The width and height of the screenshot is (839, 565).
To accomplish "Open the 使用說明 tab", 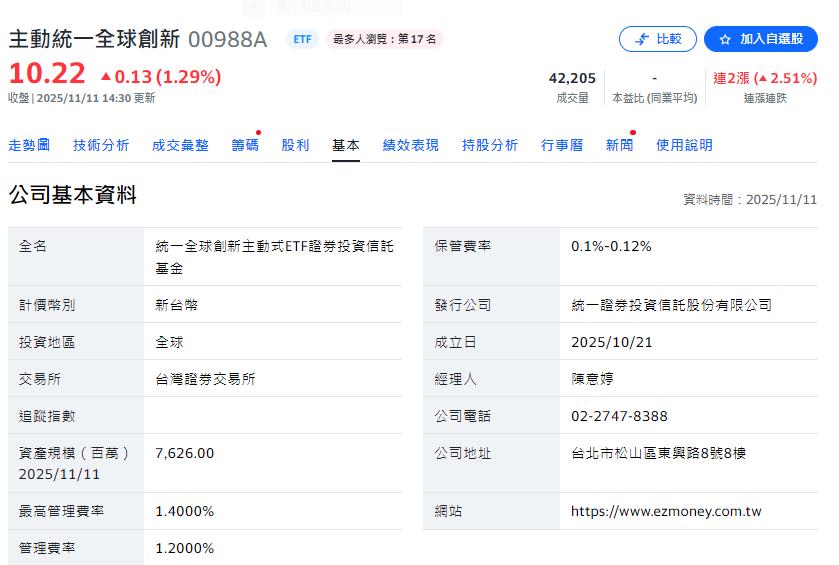I will [684, 145].
